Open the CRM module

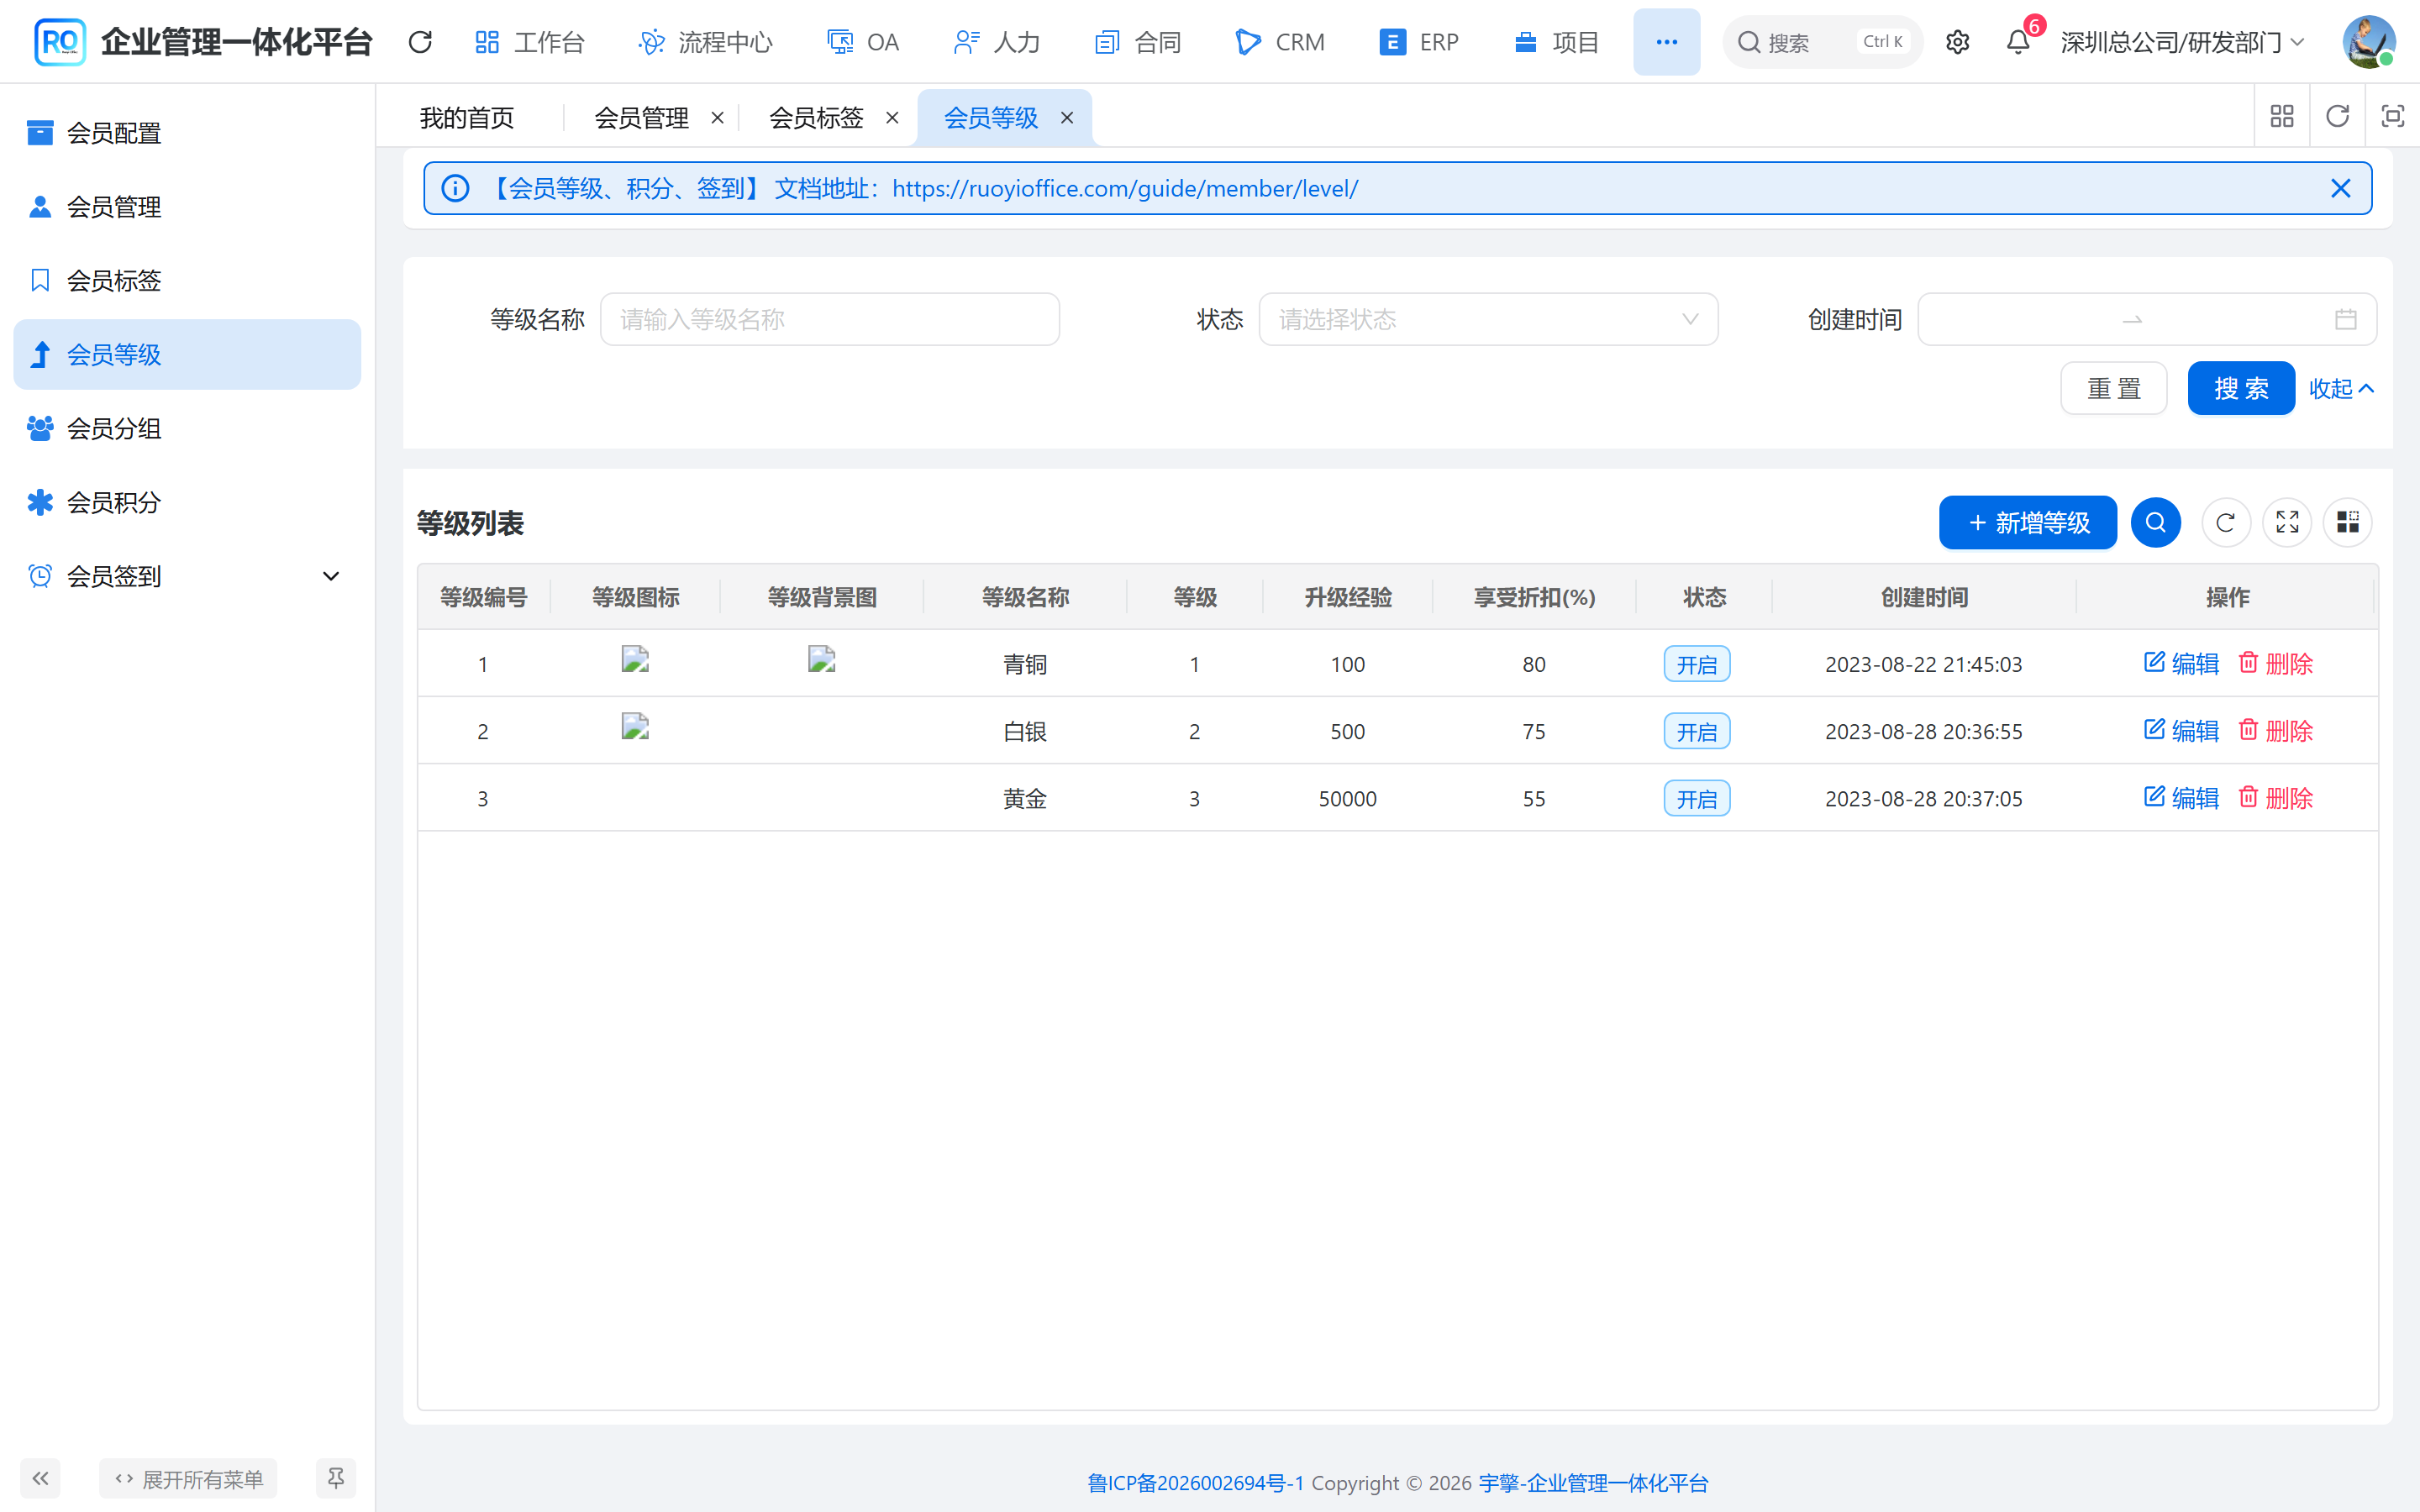1280,42
